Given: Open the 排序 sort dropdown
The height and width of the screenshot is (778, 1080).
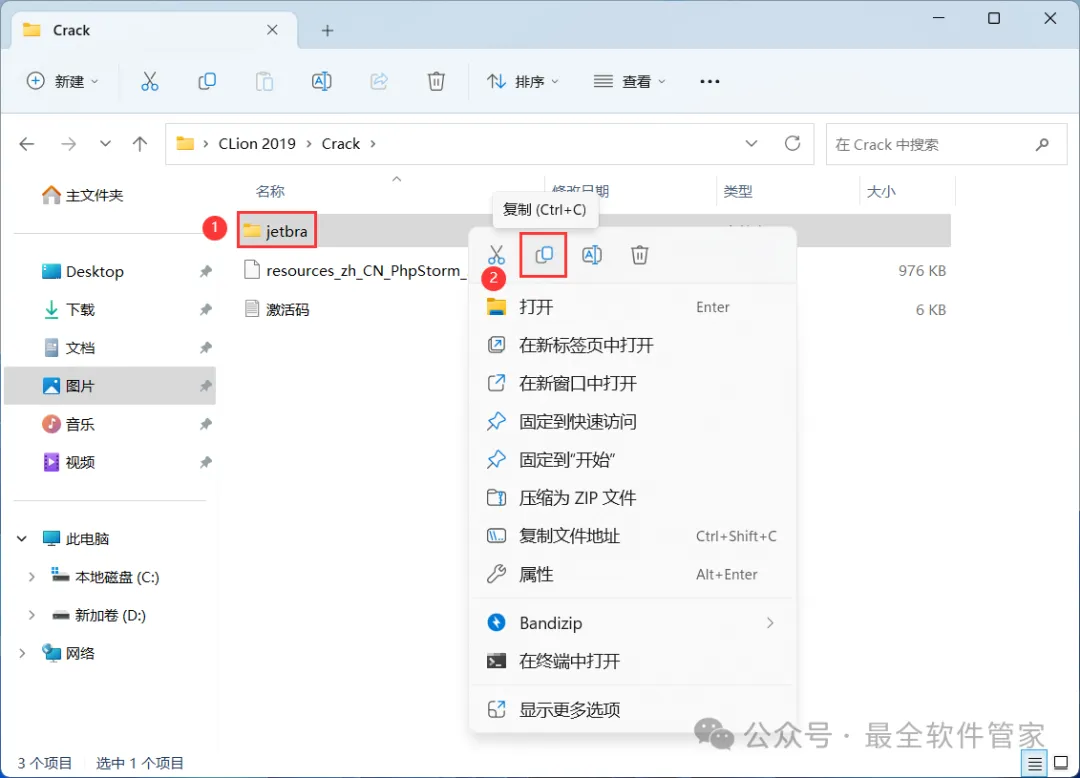Looking at the screenshot, I should tap(522, 81).
